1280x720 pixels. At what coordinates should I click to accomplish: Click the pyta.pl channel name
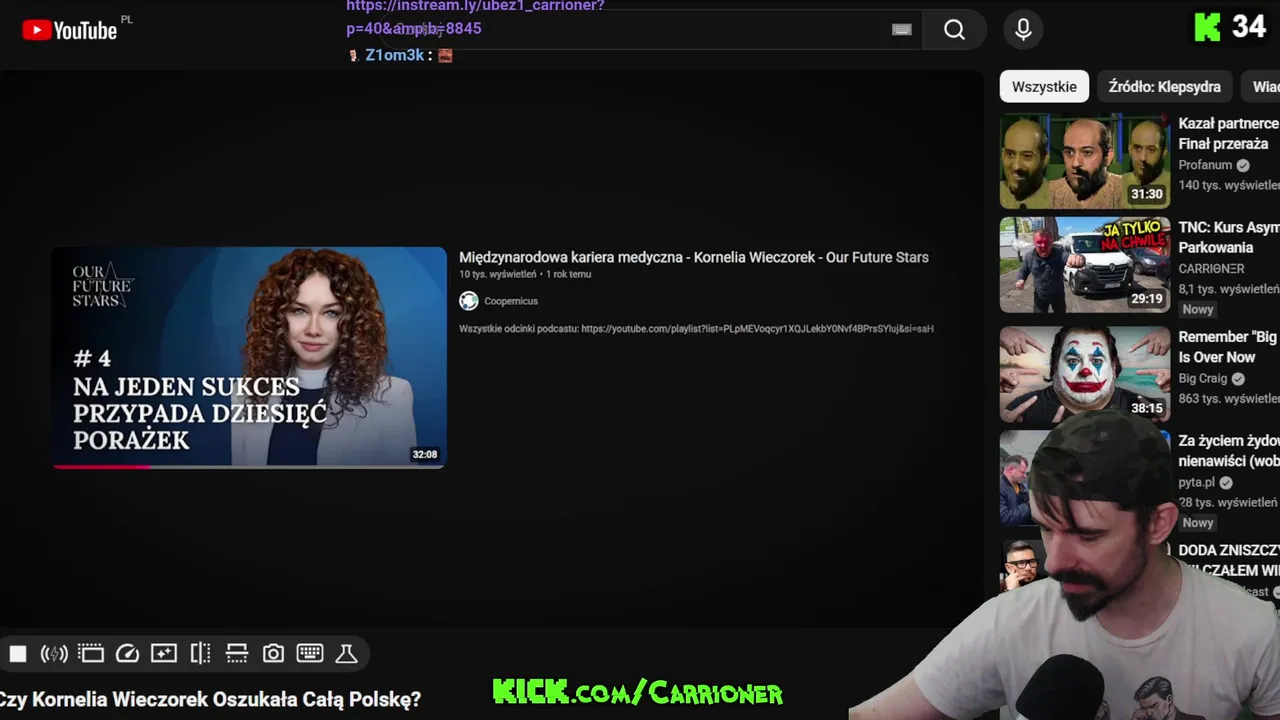point(1196,482)
